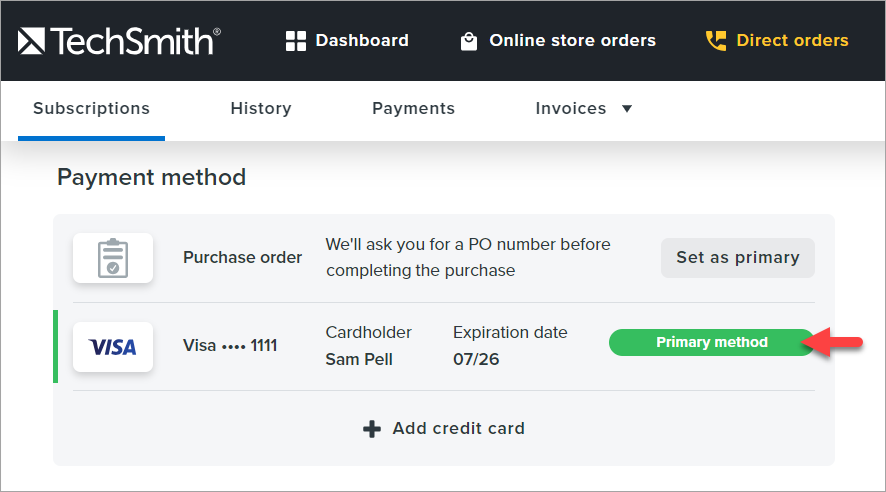Viewport: 886px width, 492px height.
Task: Select the Purchase order label
Action: pyautogui.click(x=242, y=258)
